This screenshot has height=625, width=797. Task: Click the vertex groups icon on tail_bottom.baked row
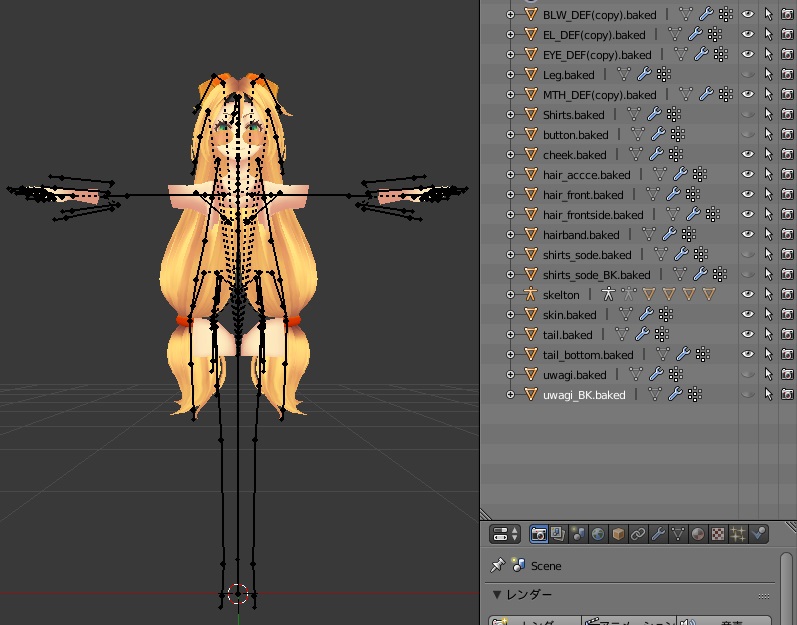point(702,354)
